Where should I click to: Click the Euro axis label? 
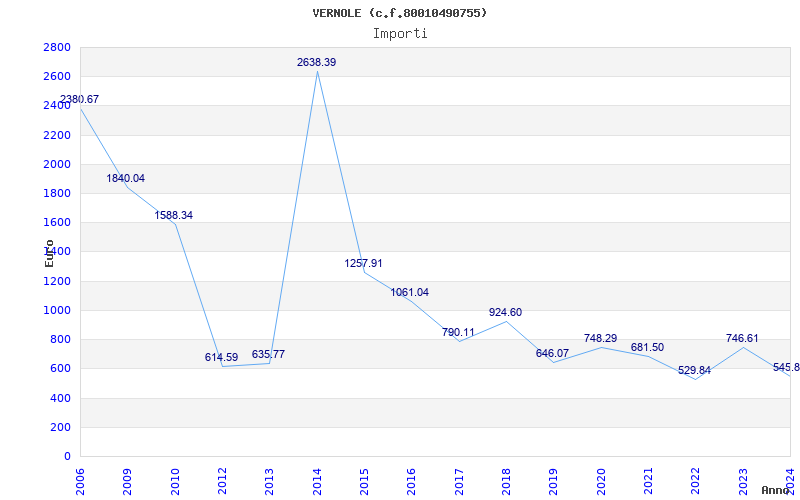(x=49, y=254)
